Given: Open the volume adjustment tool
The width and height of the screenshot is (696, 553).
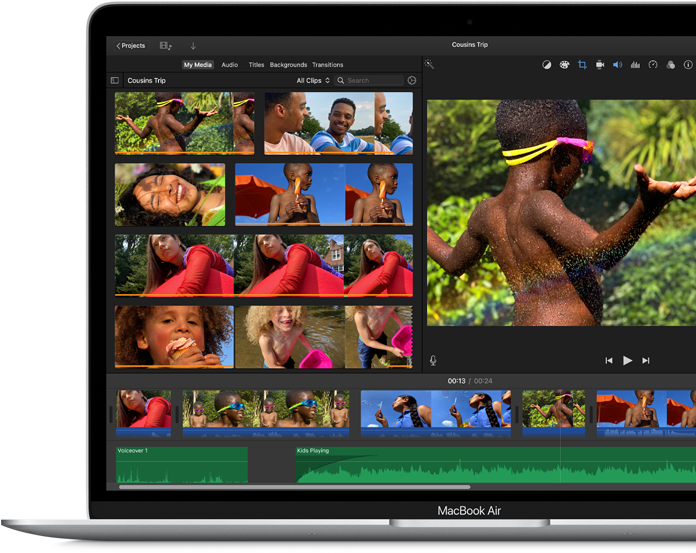Looking at the screenshot, I should point(617,65).
